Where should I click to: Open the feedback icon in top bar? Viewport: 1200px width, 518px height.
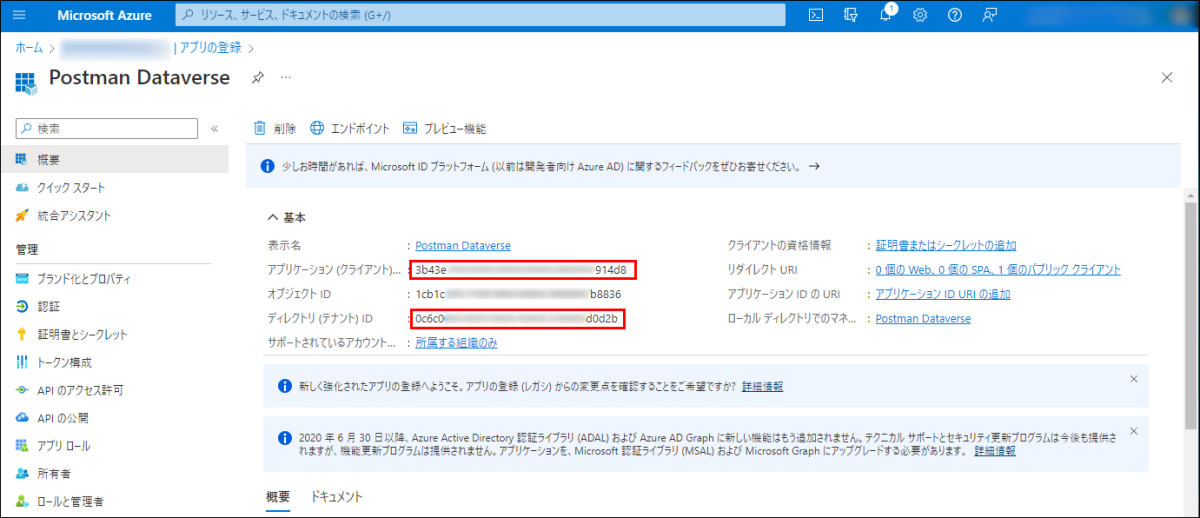coord(990,15)
